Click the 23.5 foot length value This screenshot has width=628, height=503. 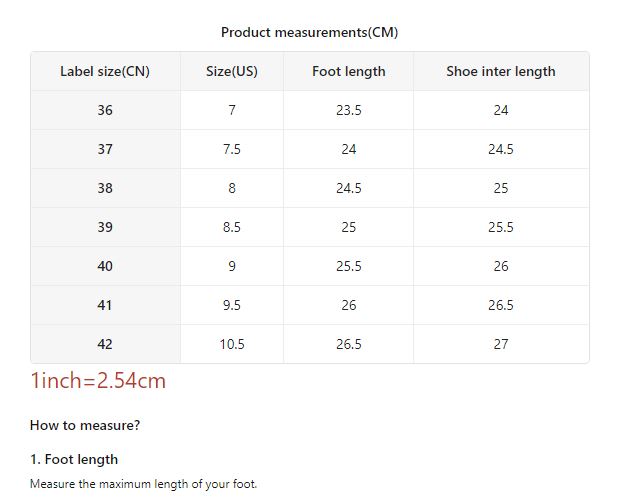pos(348,110)
